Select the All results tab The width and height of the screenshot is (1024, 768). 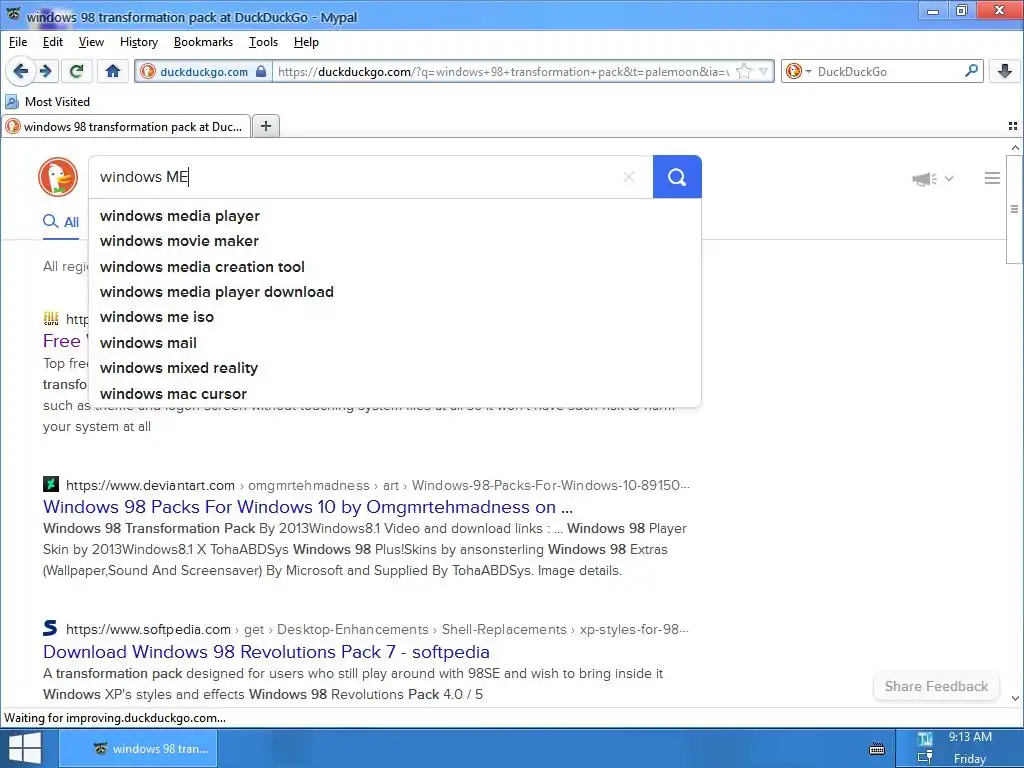[61, 222]
